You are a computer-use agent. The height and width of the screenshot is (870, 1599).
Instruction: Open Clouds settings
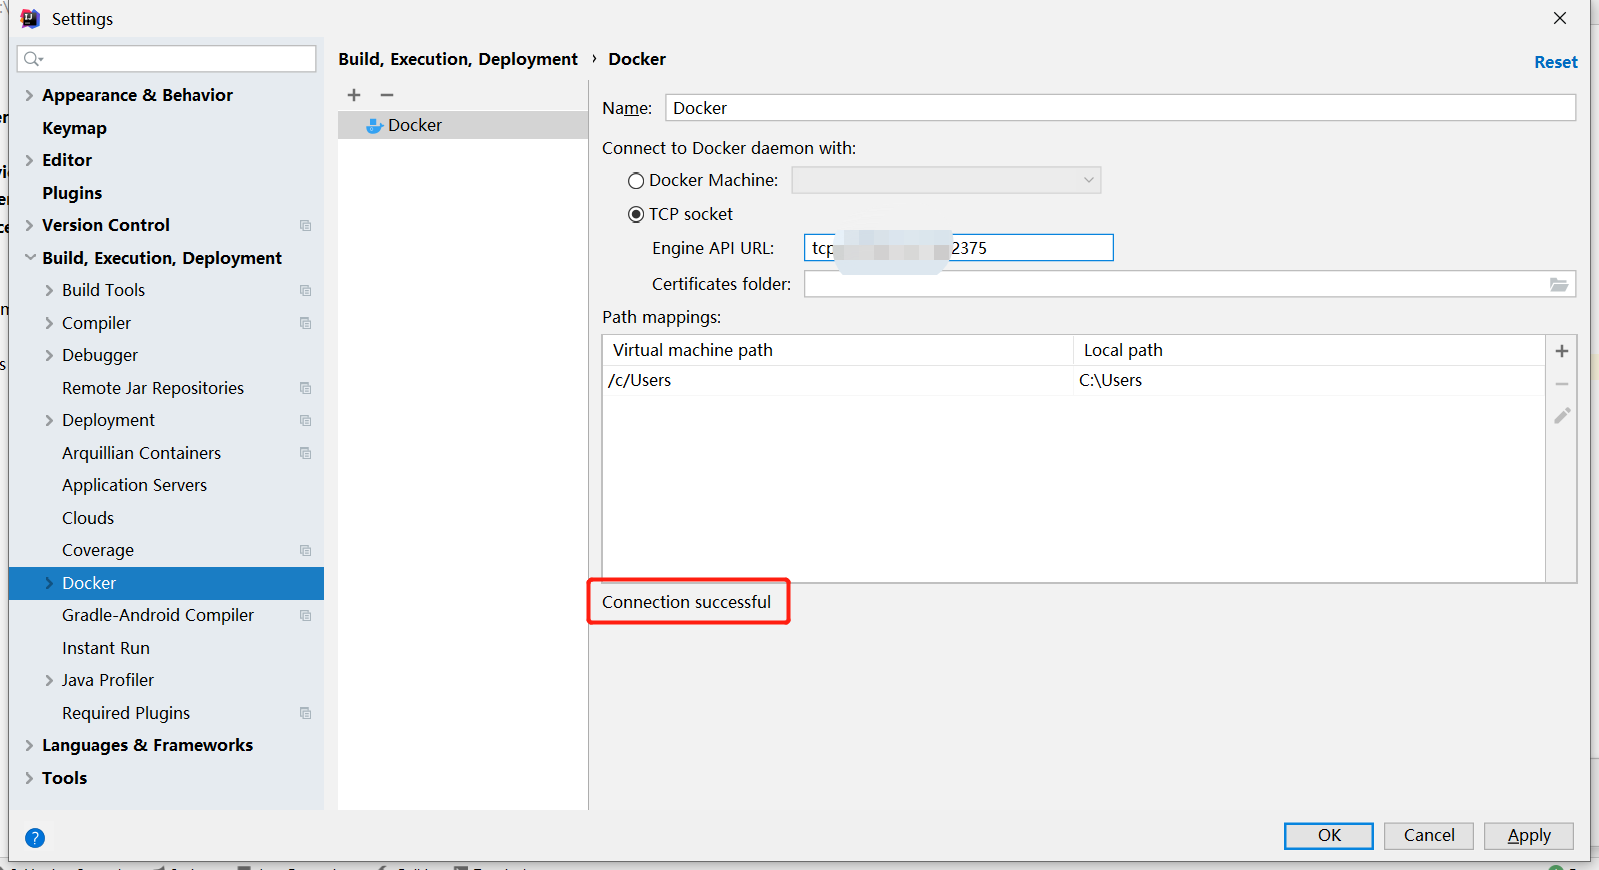point(88,518)
